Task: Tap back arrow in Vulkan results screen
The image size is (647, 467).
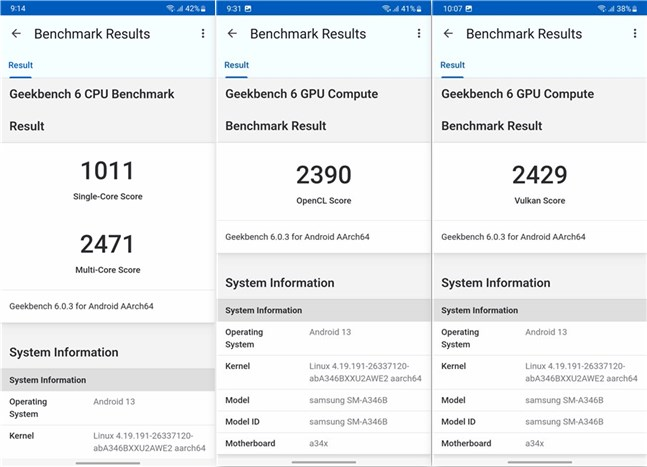Action: click(448, 33)
